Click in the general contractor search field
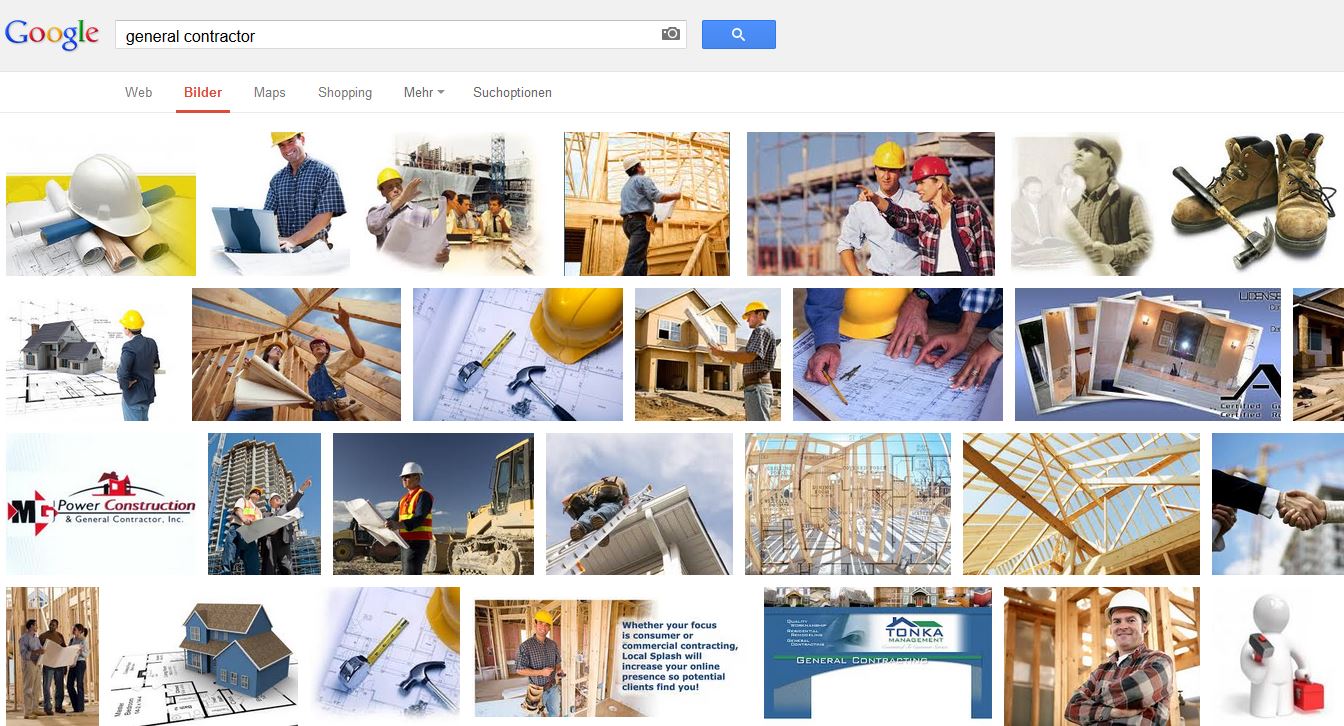 387,35
